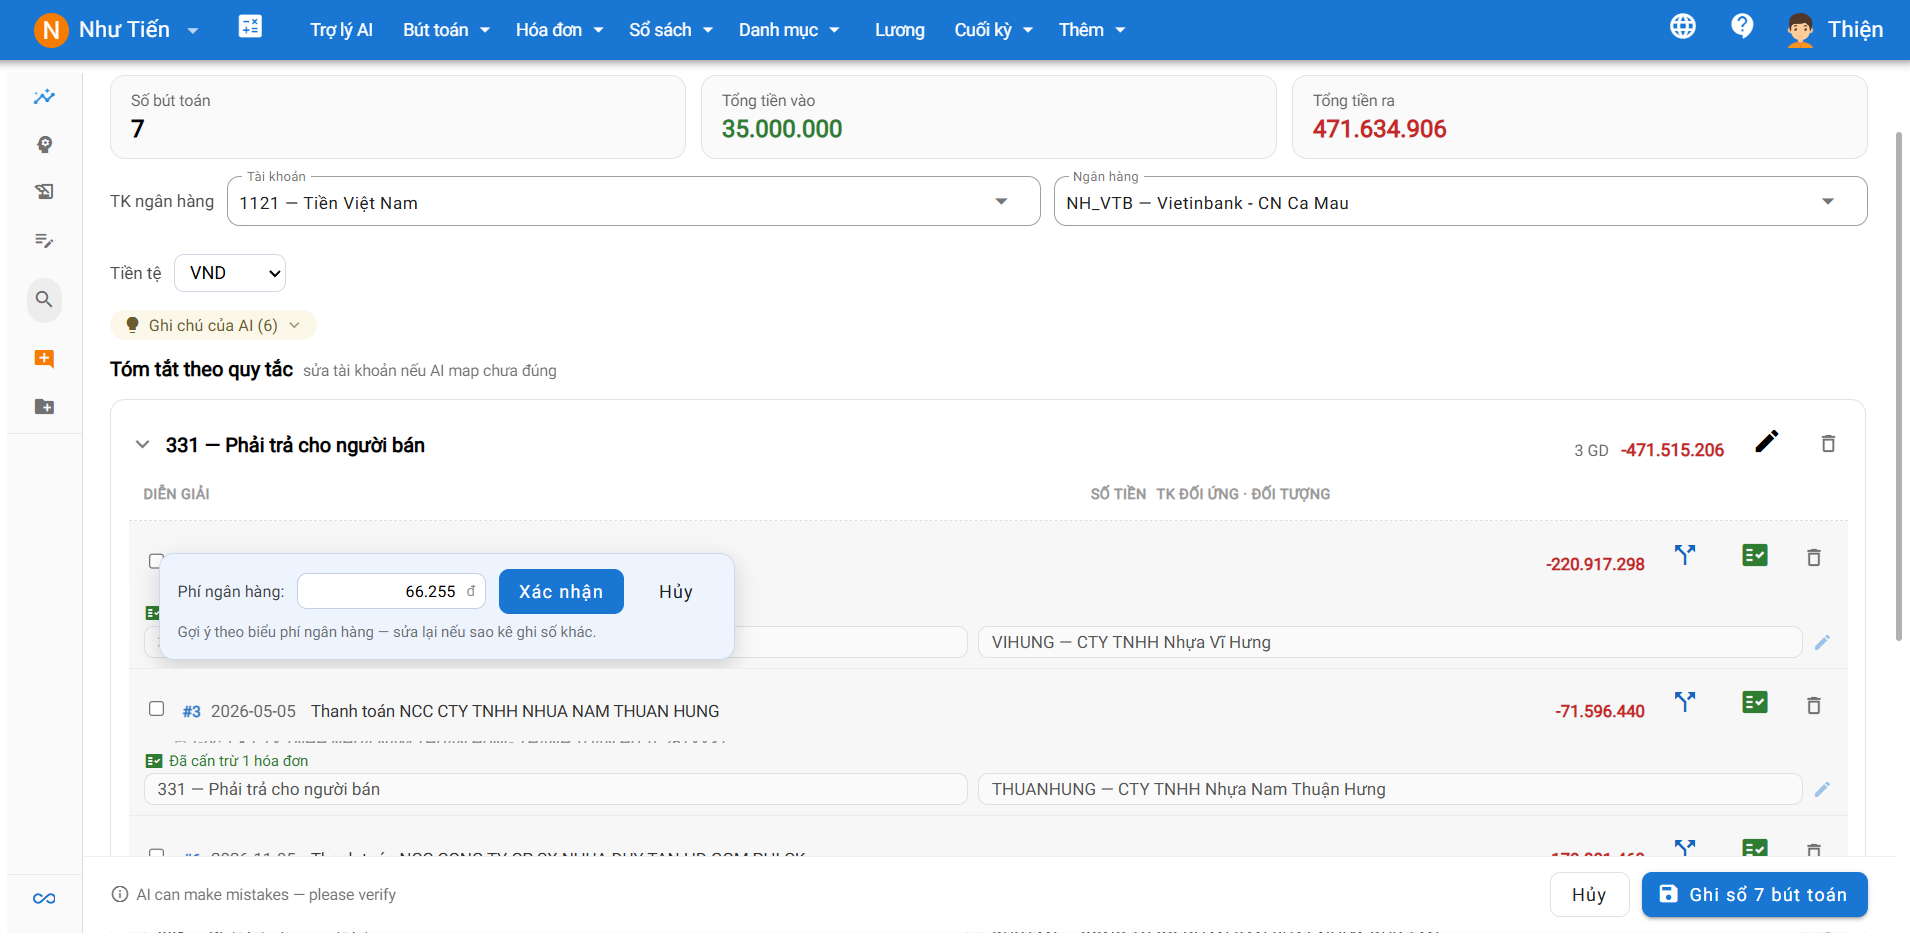Click the Thiện user avatar
This screenshot has height=940, width=1910.
(x=1800, y=30)
